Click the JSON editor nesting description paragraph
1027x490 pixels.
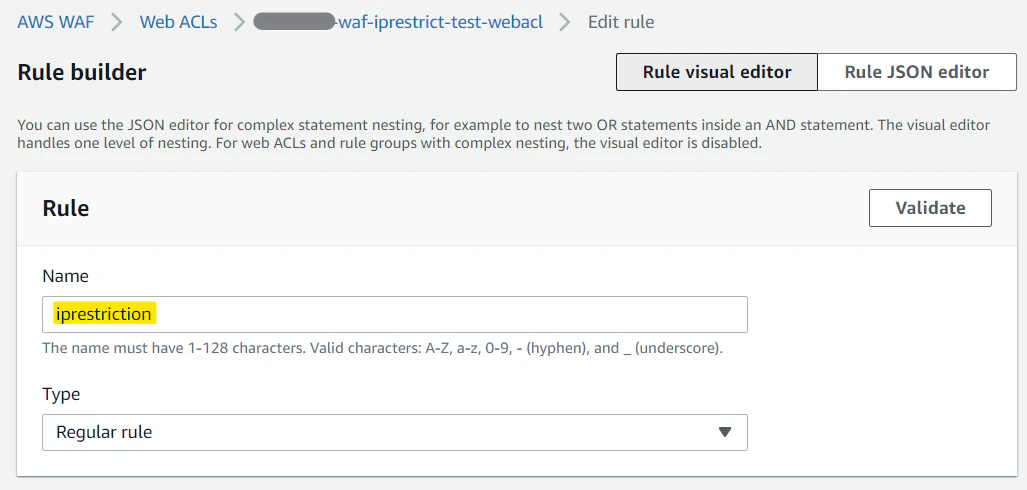click(503, 134)
